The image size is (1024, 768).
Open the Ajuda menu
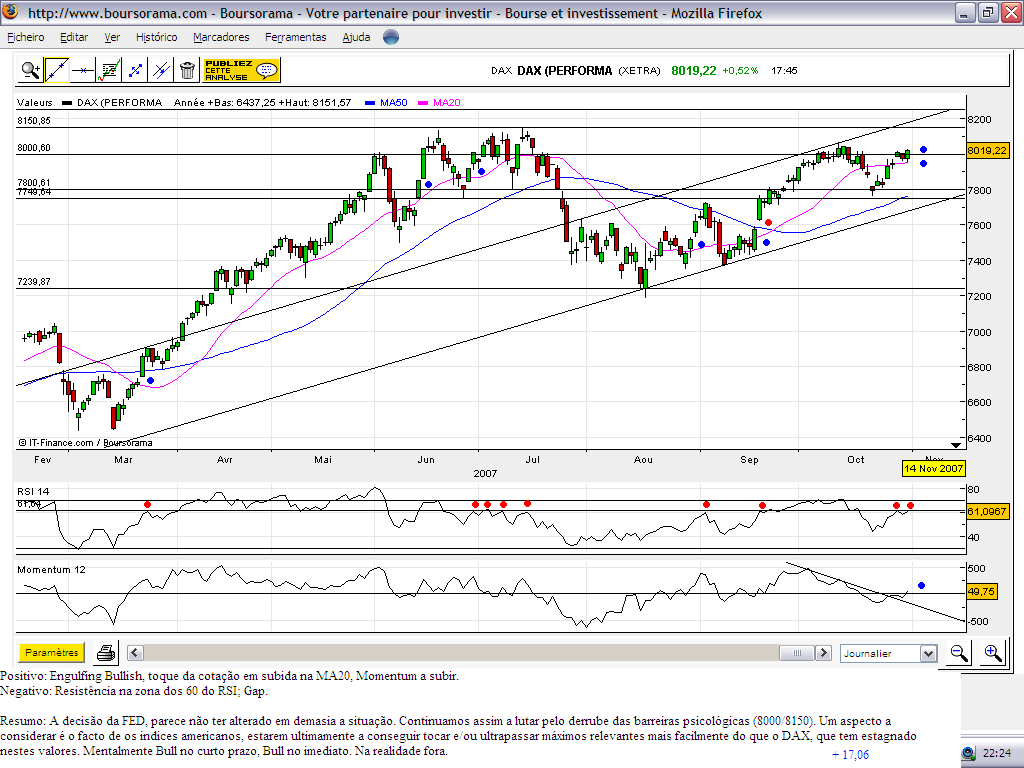357,37
